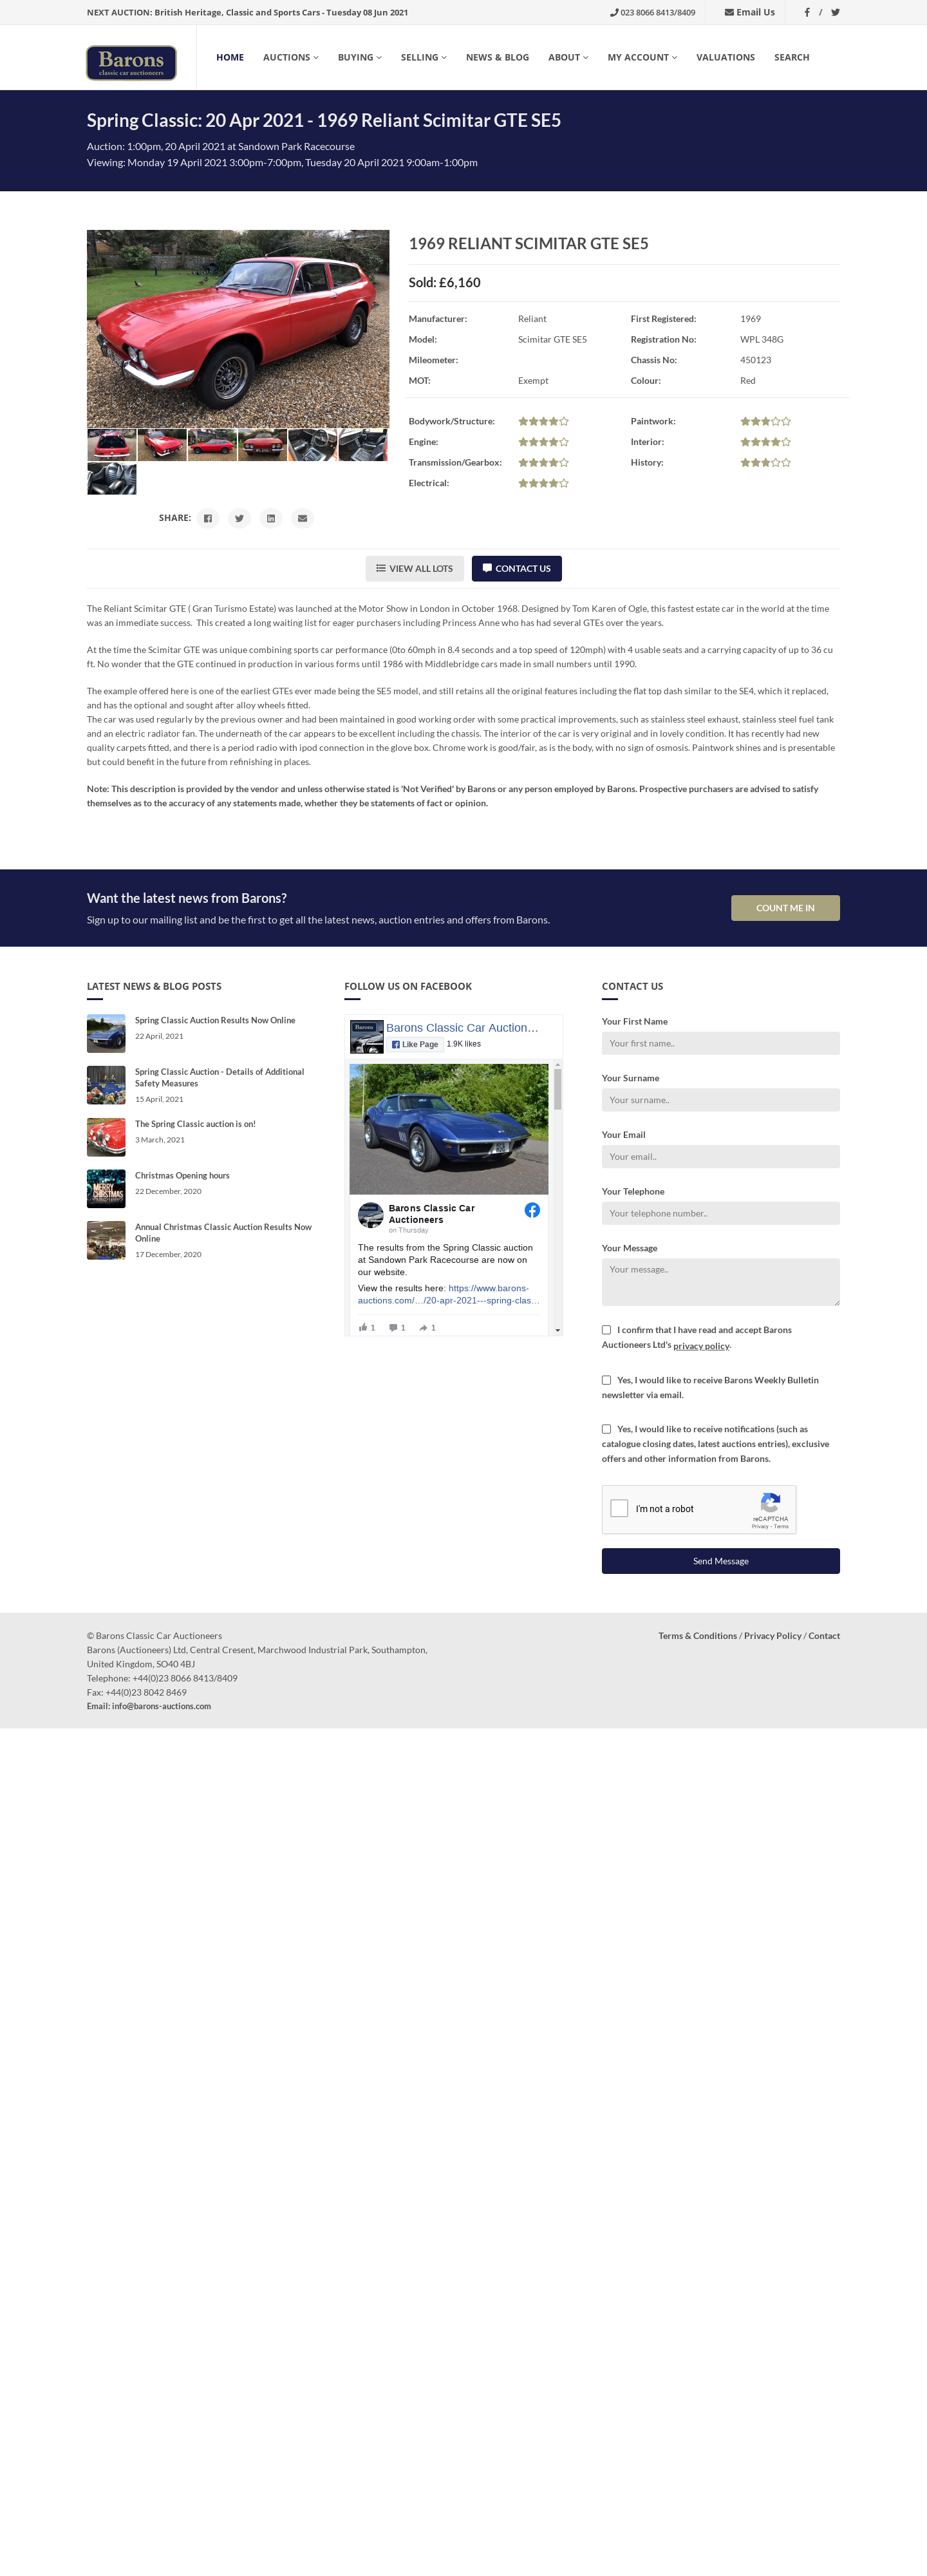This screenshot has width=927, height=2576.
Task: Click the share arrow under the Facebook post
Action: (x=423, y=1327)
